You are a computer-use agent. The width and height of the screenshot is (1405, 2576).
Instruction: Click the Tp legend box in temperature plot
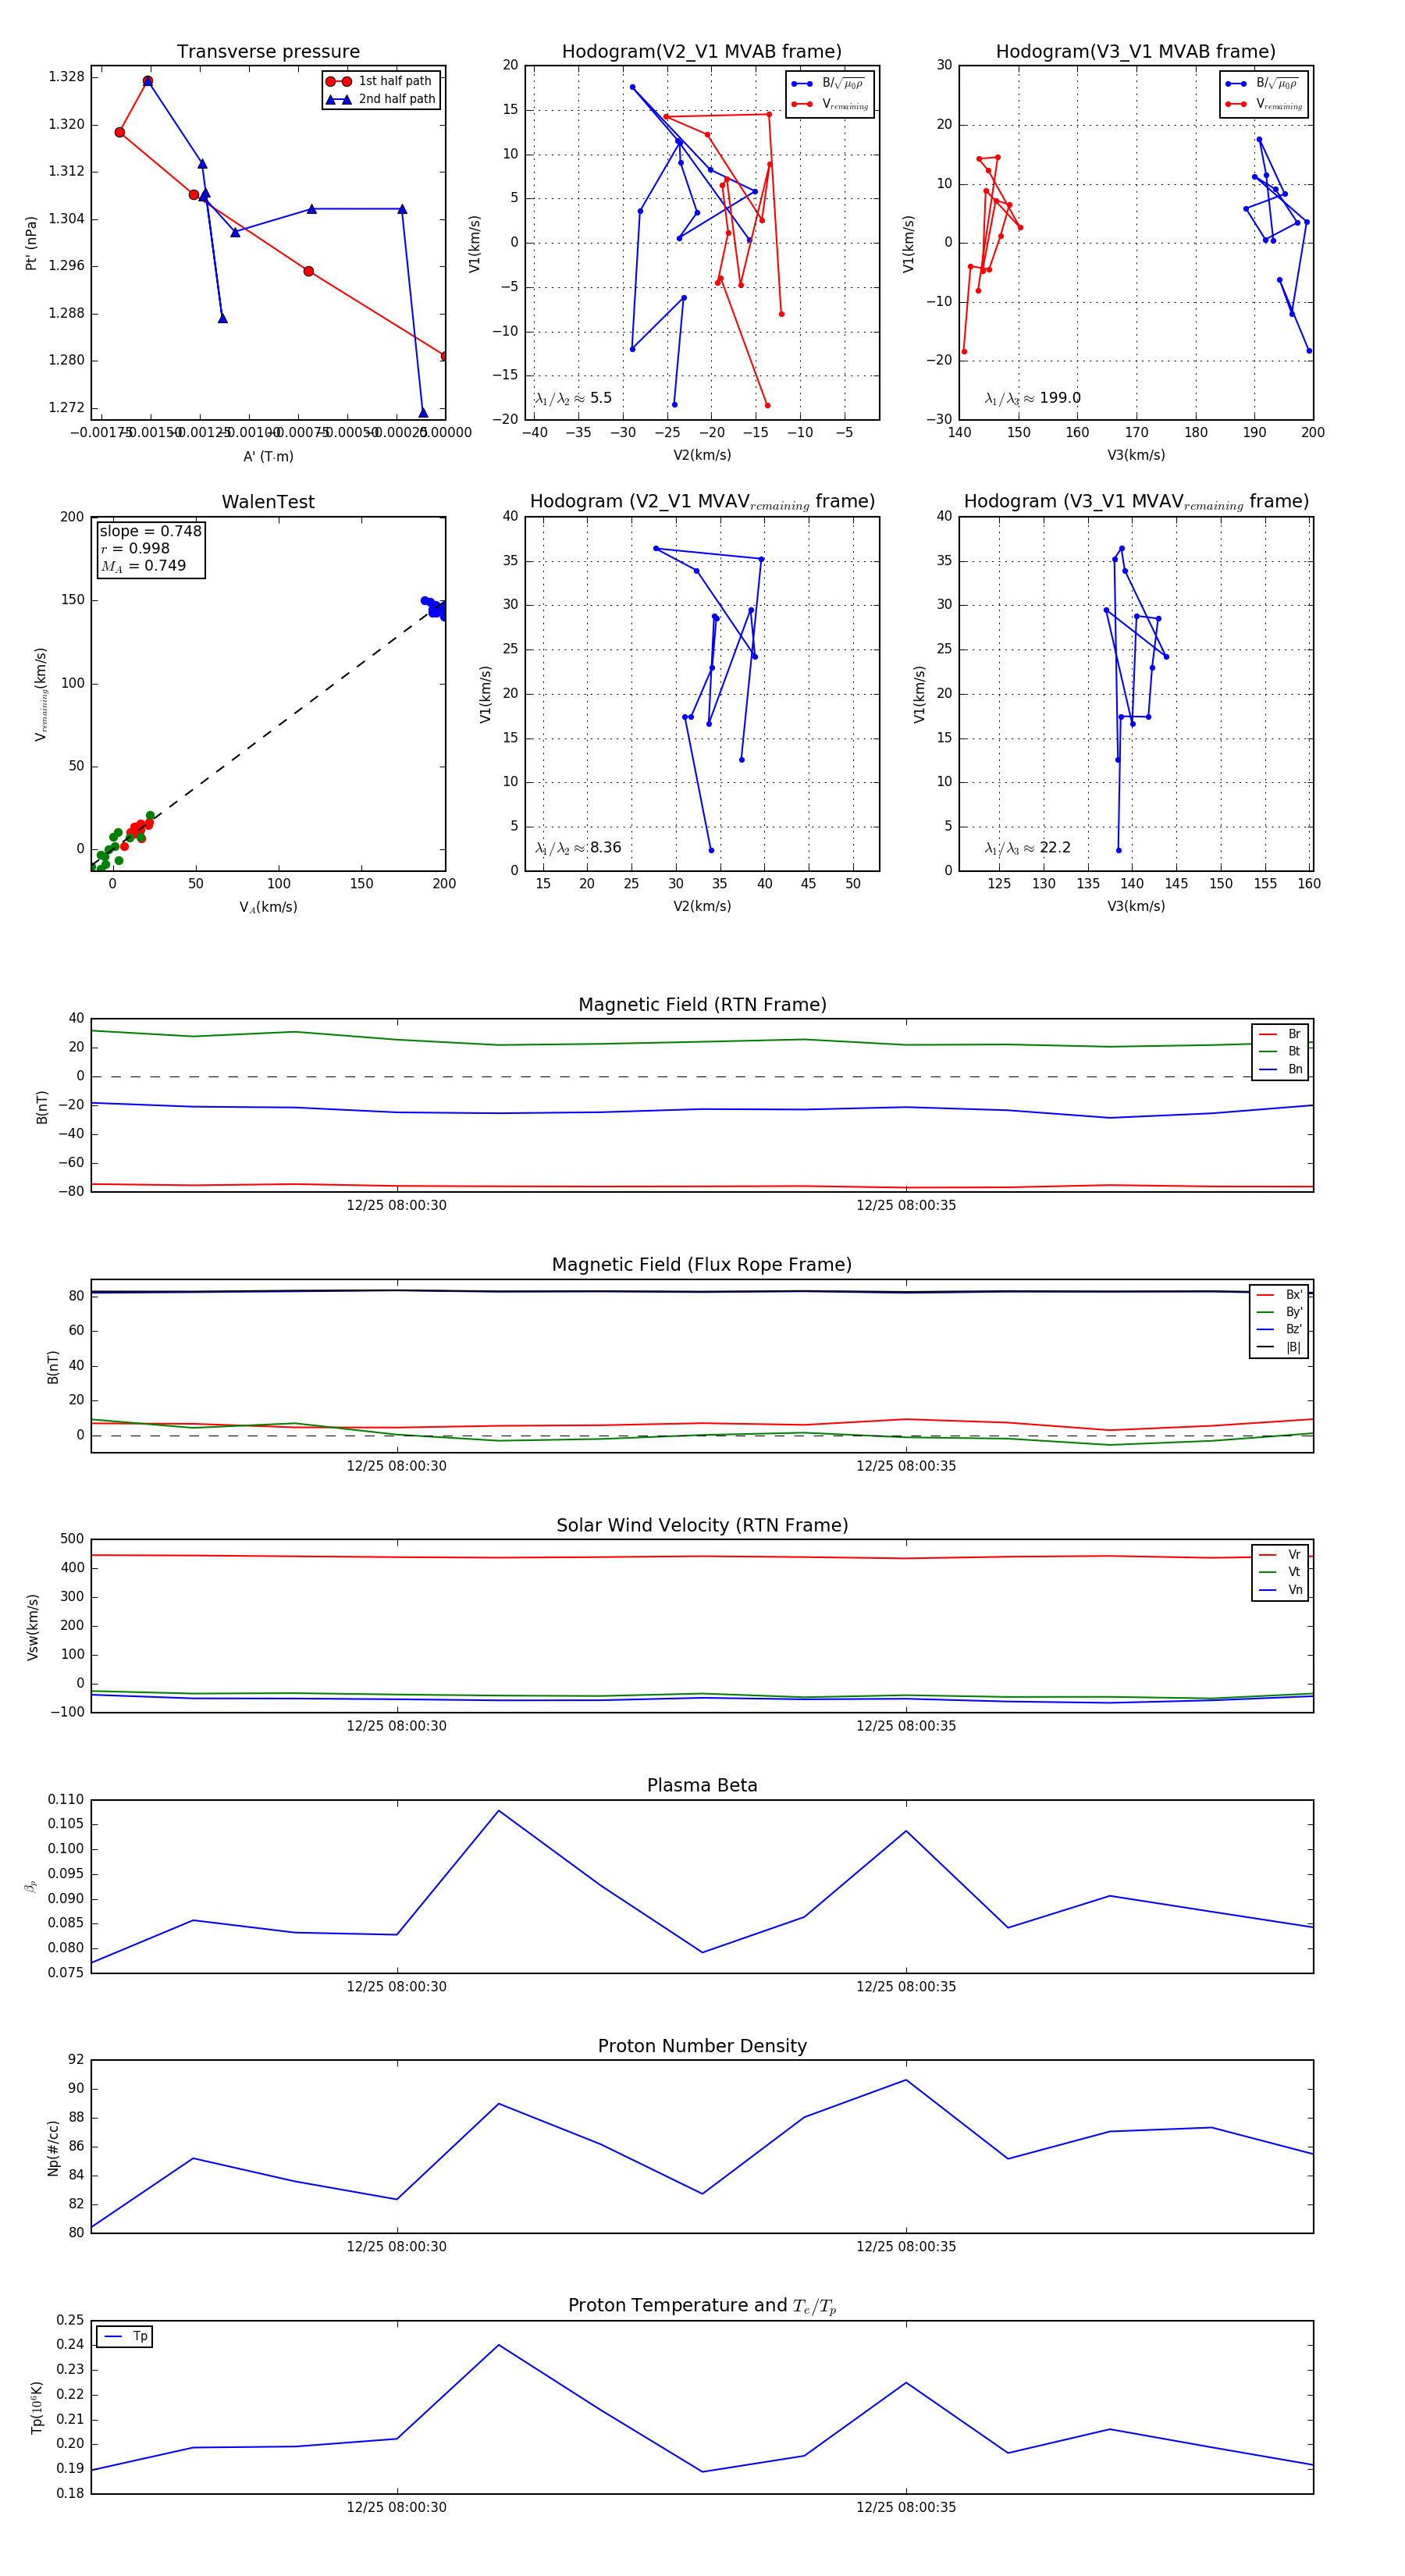125,2336
